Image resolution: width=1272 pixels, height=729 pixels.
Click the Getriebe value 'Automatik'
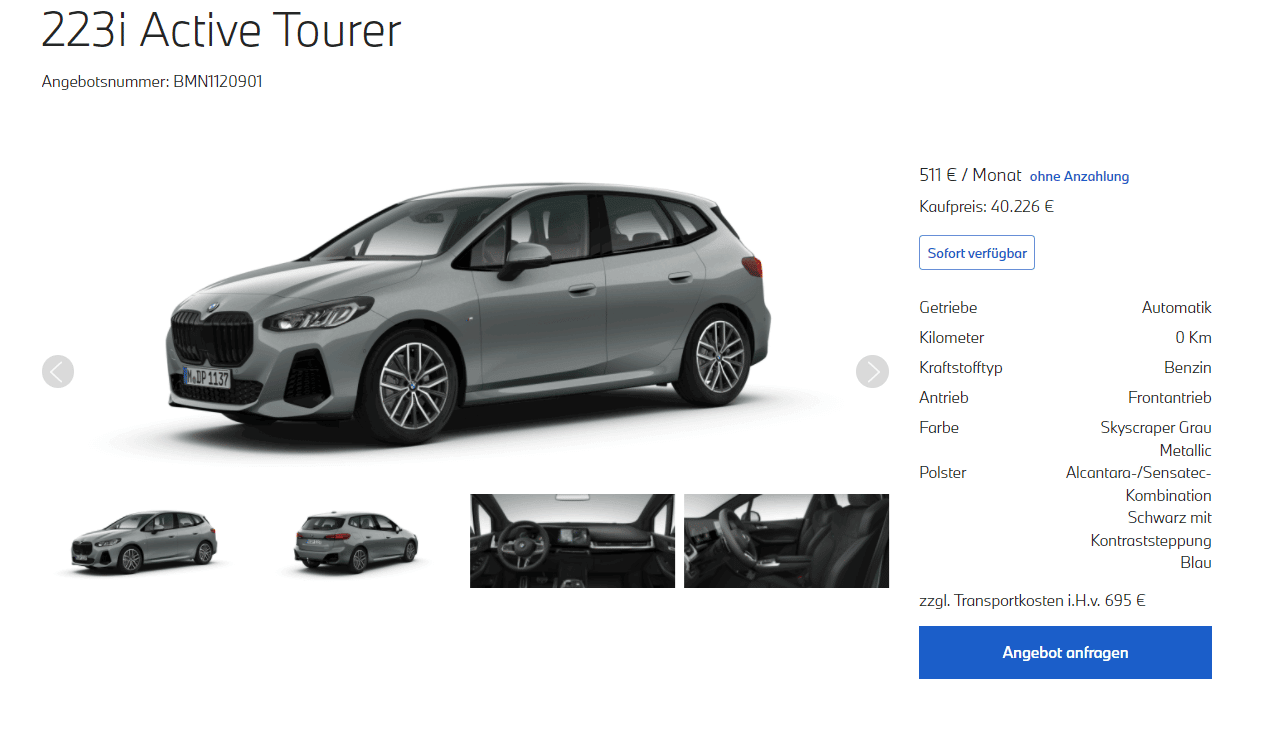coord(1176,308)
